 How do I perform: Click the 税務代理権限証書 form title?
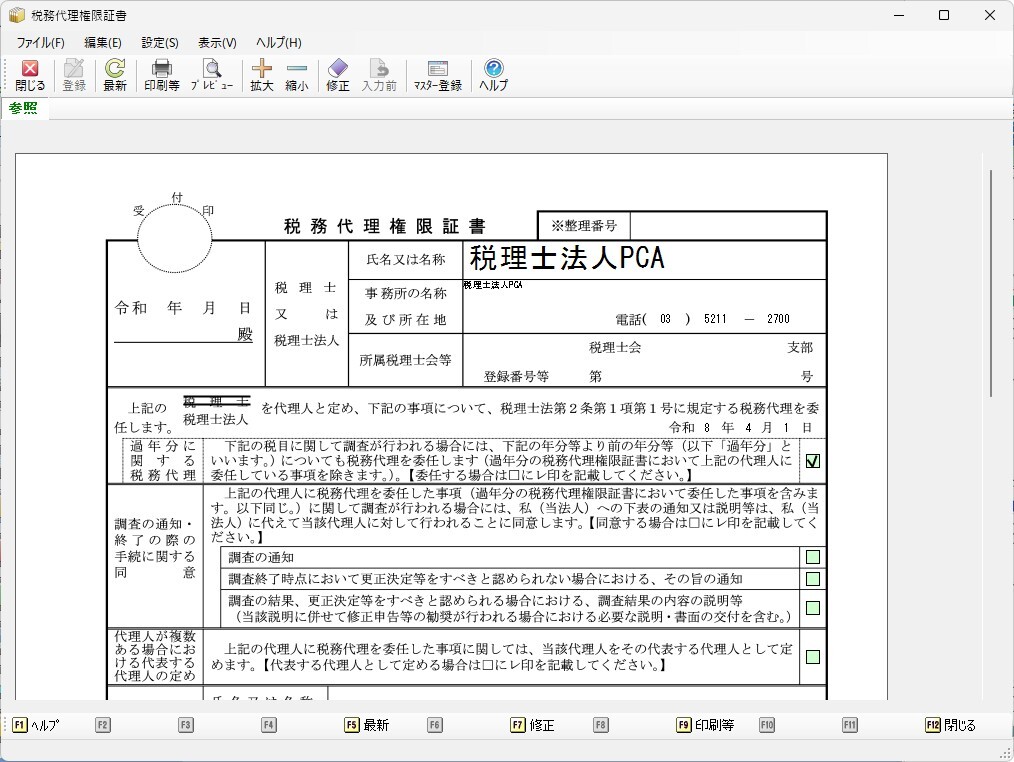[x=385, y=226]
